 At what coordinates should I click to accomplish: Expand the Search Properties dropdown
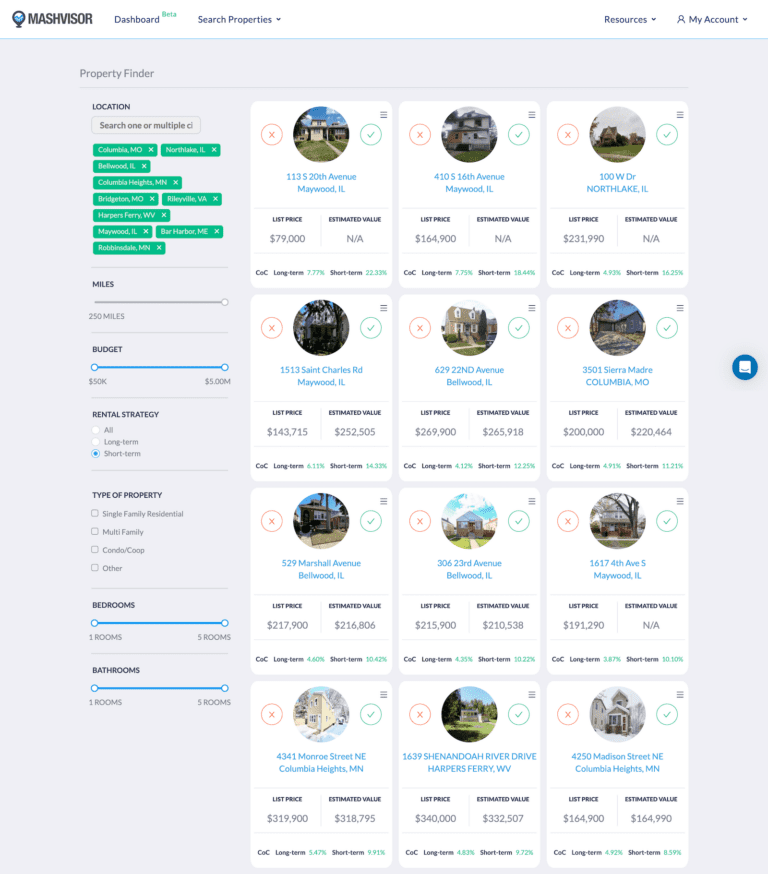pos(239,20)
